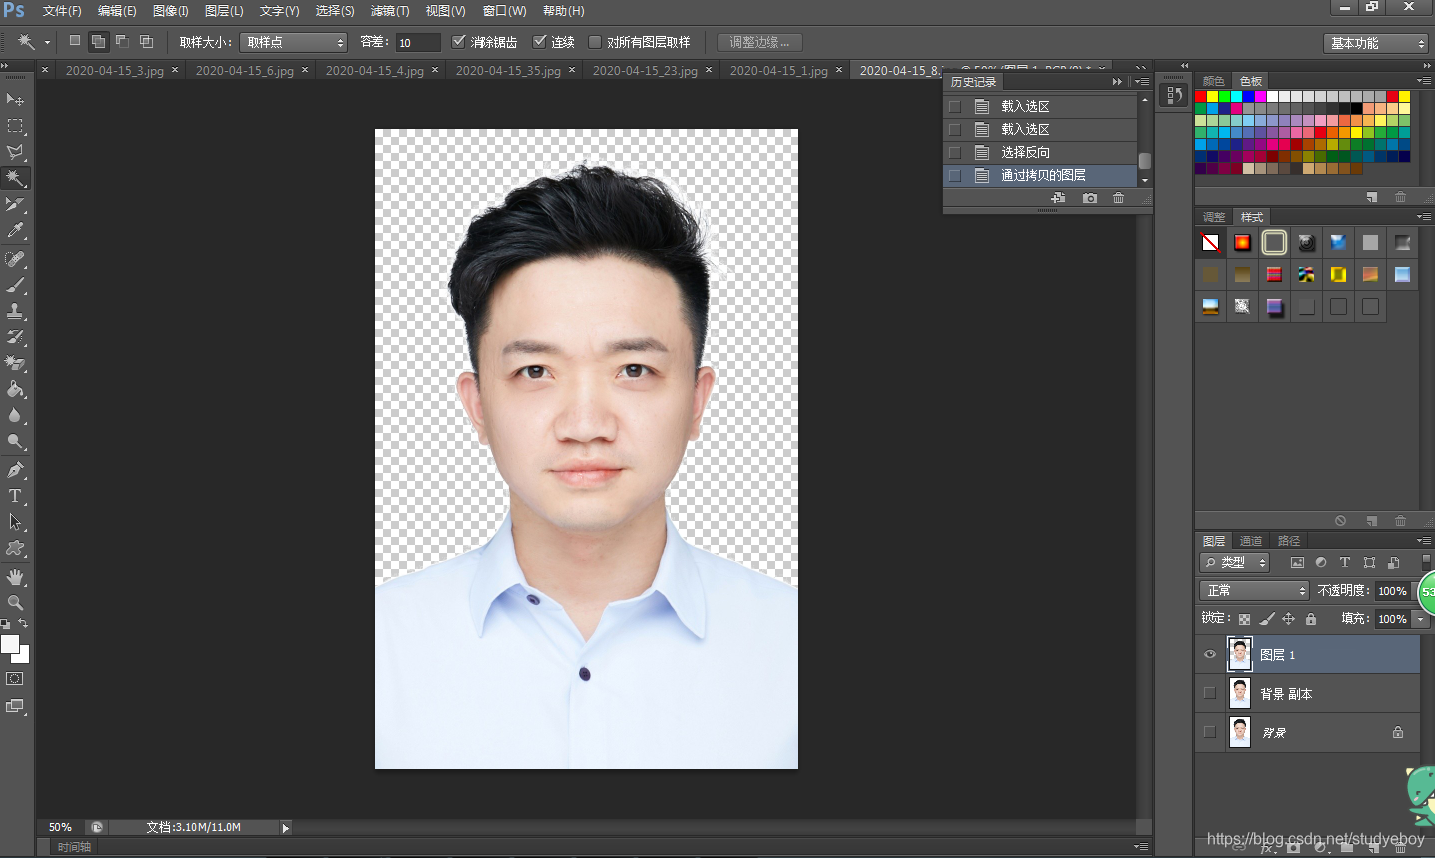The height and width of the screenshot is (858, 1435).
Task: Select the Eyedropper tool
Action: point(15,230)
